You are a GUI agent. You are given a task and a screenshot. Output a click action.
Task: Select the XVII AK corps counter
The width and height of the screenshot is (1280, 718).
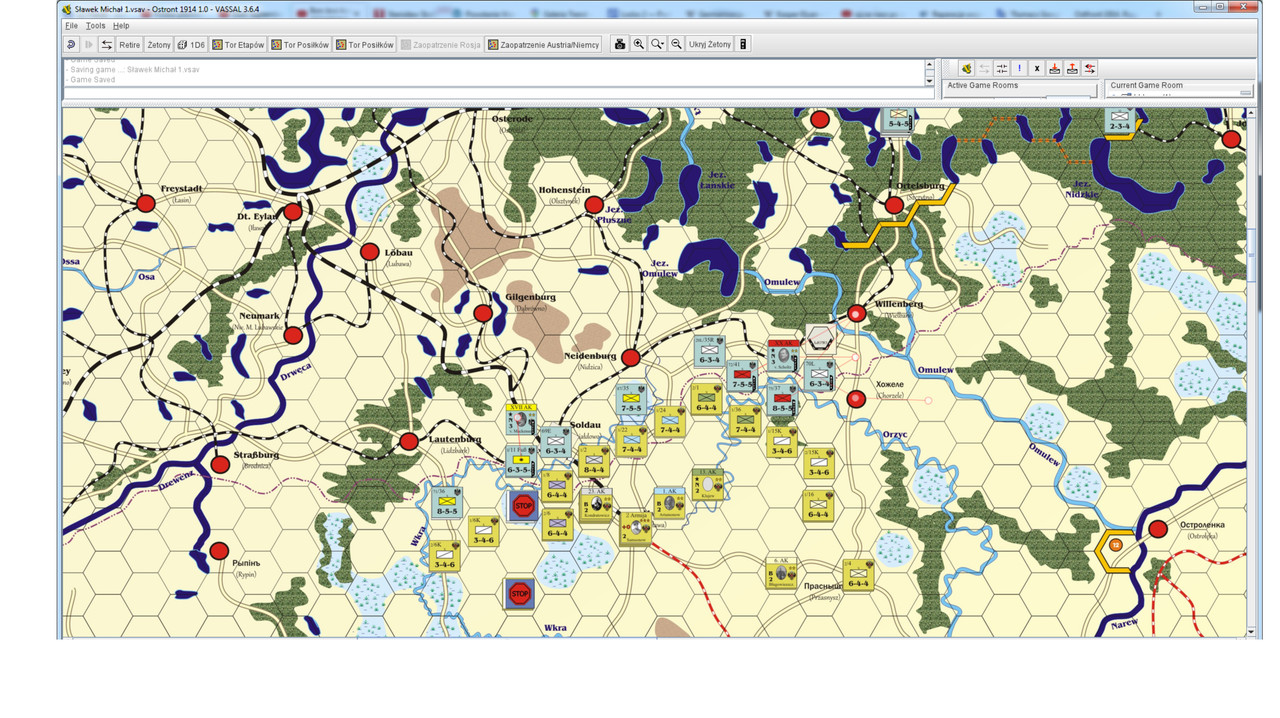click(x=521, y=421)
